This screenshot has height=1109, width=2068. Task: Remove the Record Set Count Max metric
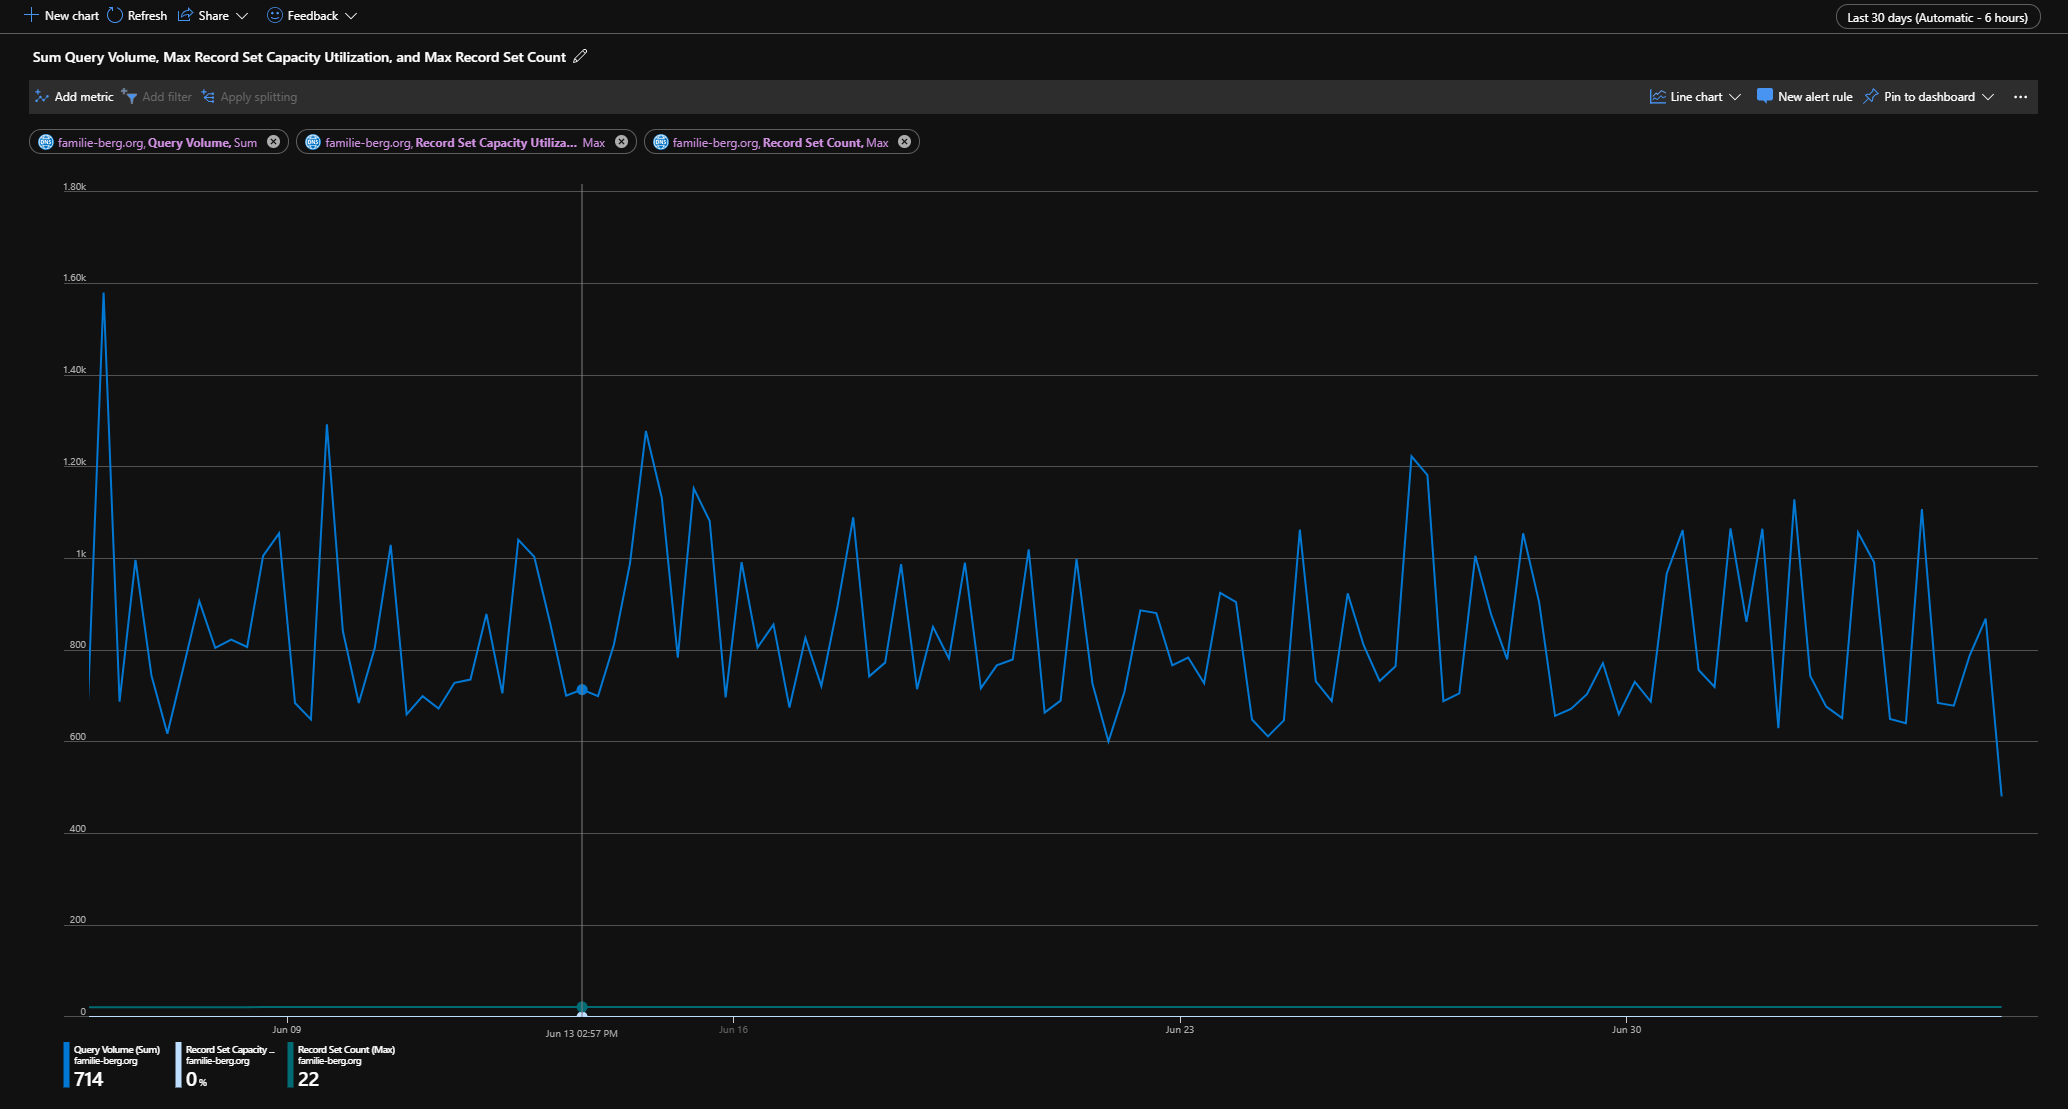[904, 142]
